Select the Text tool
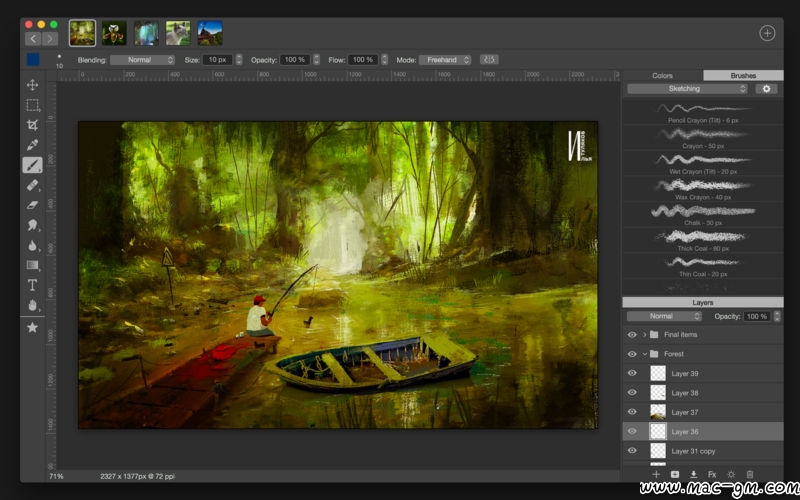This screenshot has height=500, width=800. pos(33,285)
